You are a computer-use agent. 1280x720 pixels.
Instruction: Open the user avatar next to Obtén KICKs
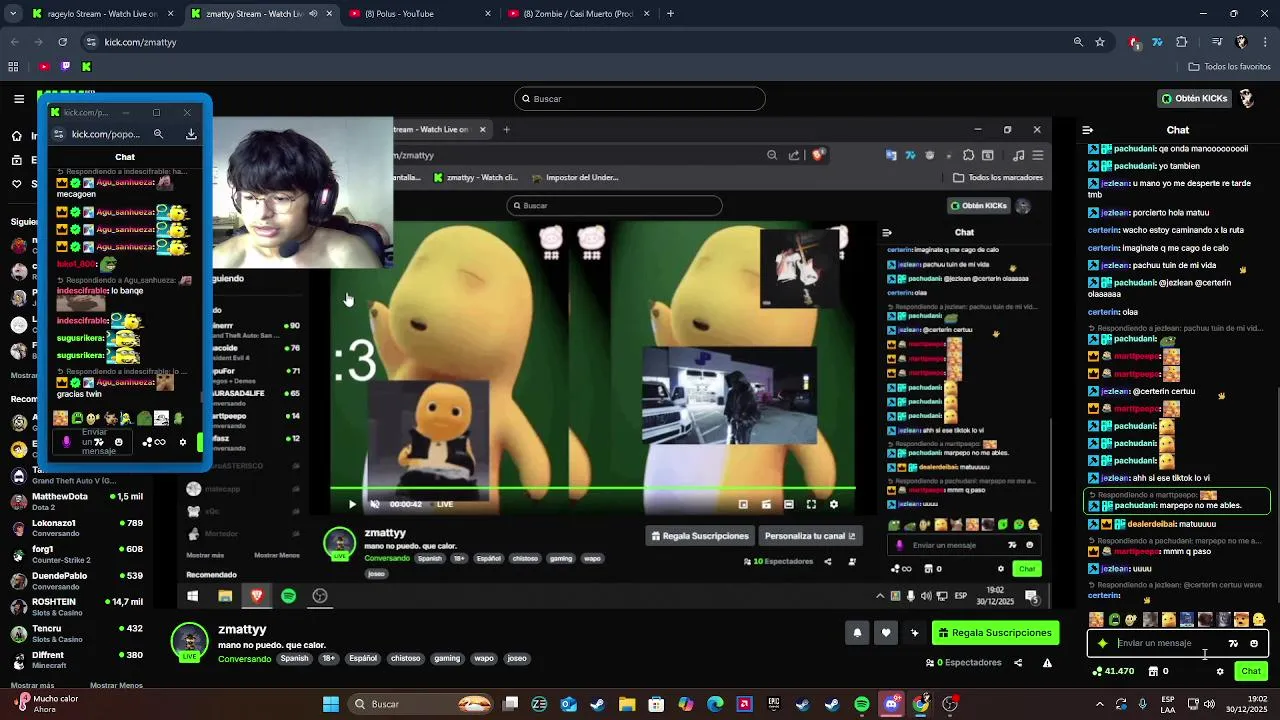[x=1247, y=98]
